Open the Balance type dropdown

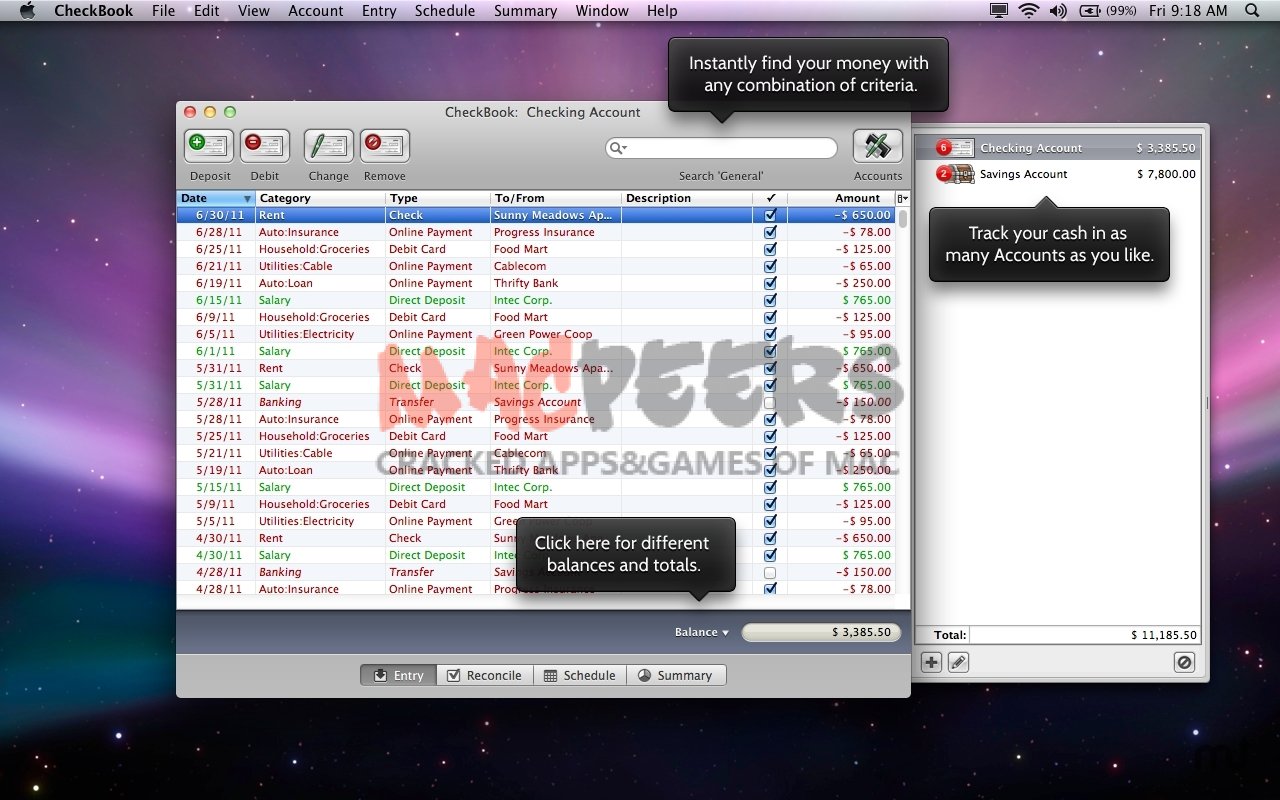coord(702,632)
